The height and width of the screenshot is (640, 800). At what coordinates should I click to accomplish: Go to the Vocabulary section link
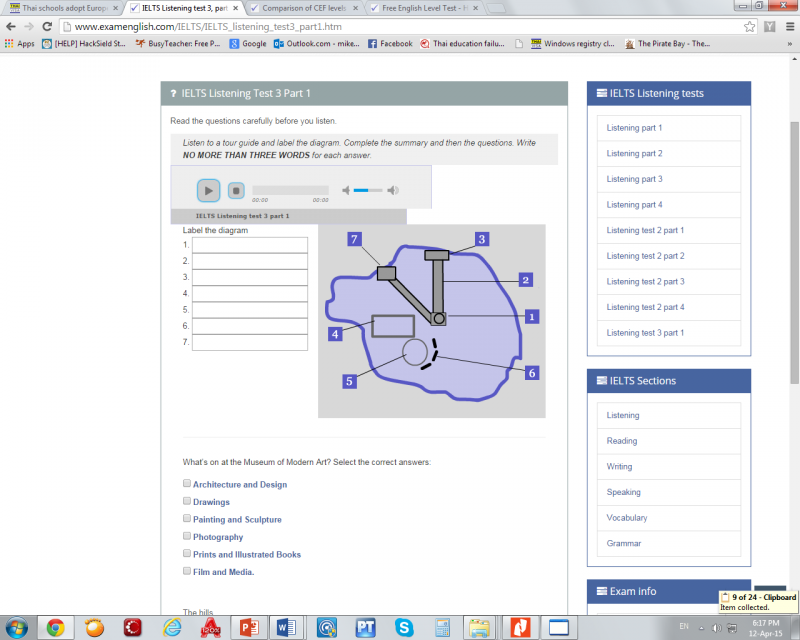tap(627, 518)
